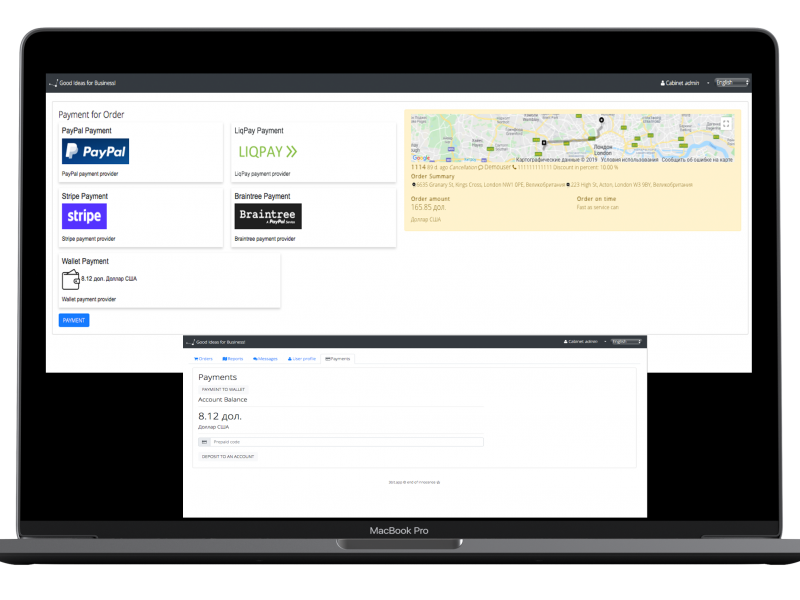Open the Cabinet admin user menu in top bar
Viewport: 800px width, 600px height.
[x=684, y=83]
